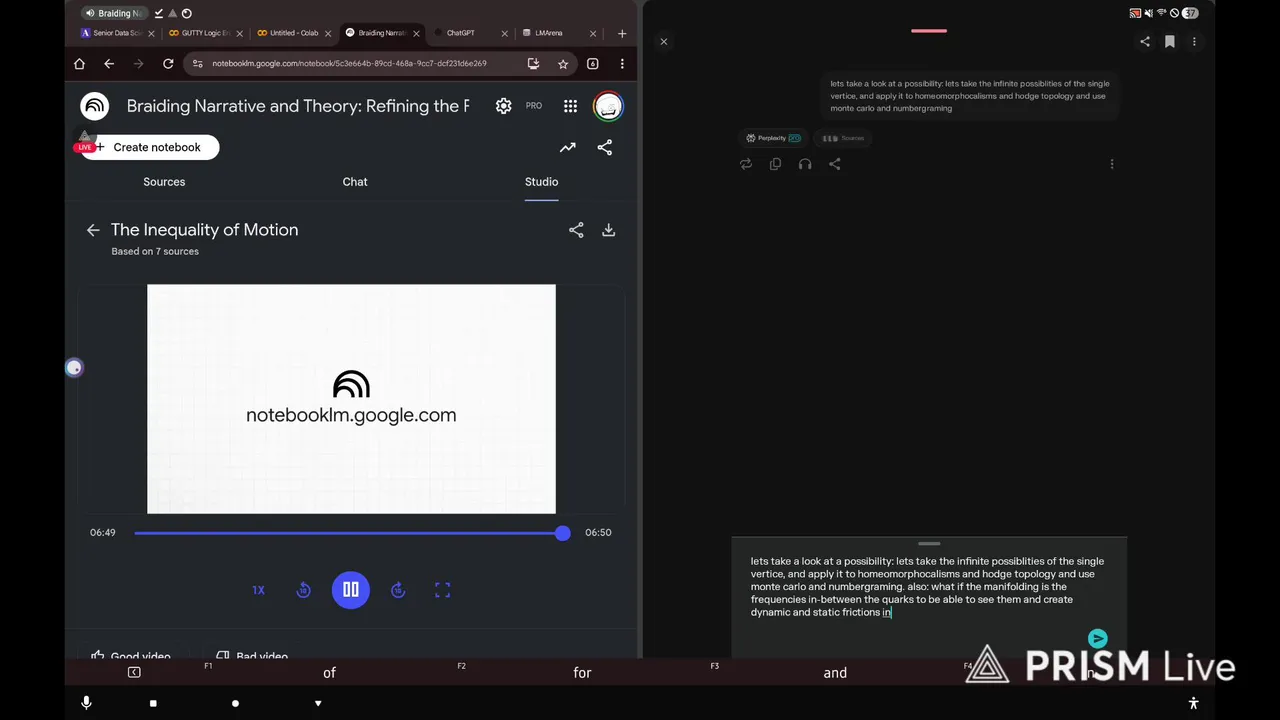Pause the video with the blue pause button
The width and height of the screenshot is (1280, 720).
coord(351,590)
